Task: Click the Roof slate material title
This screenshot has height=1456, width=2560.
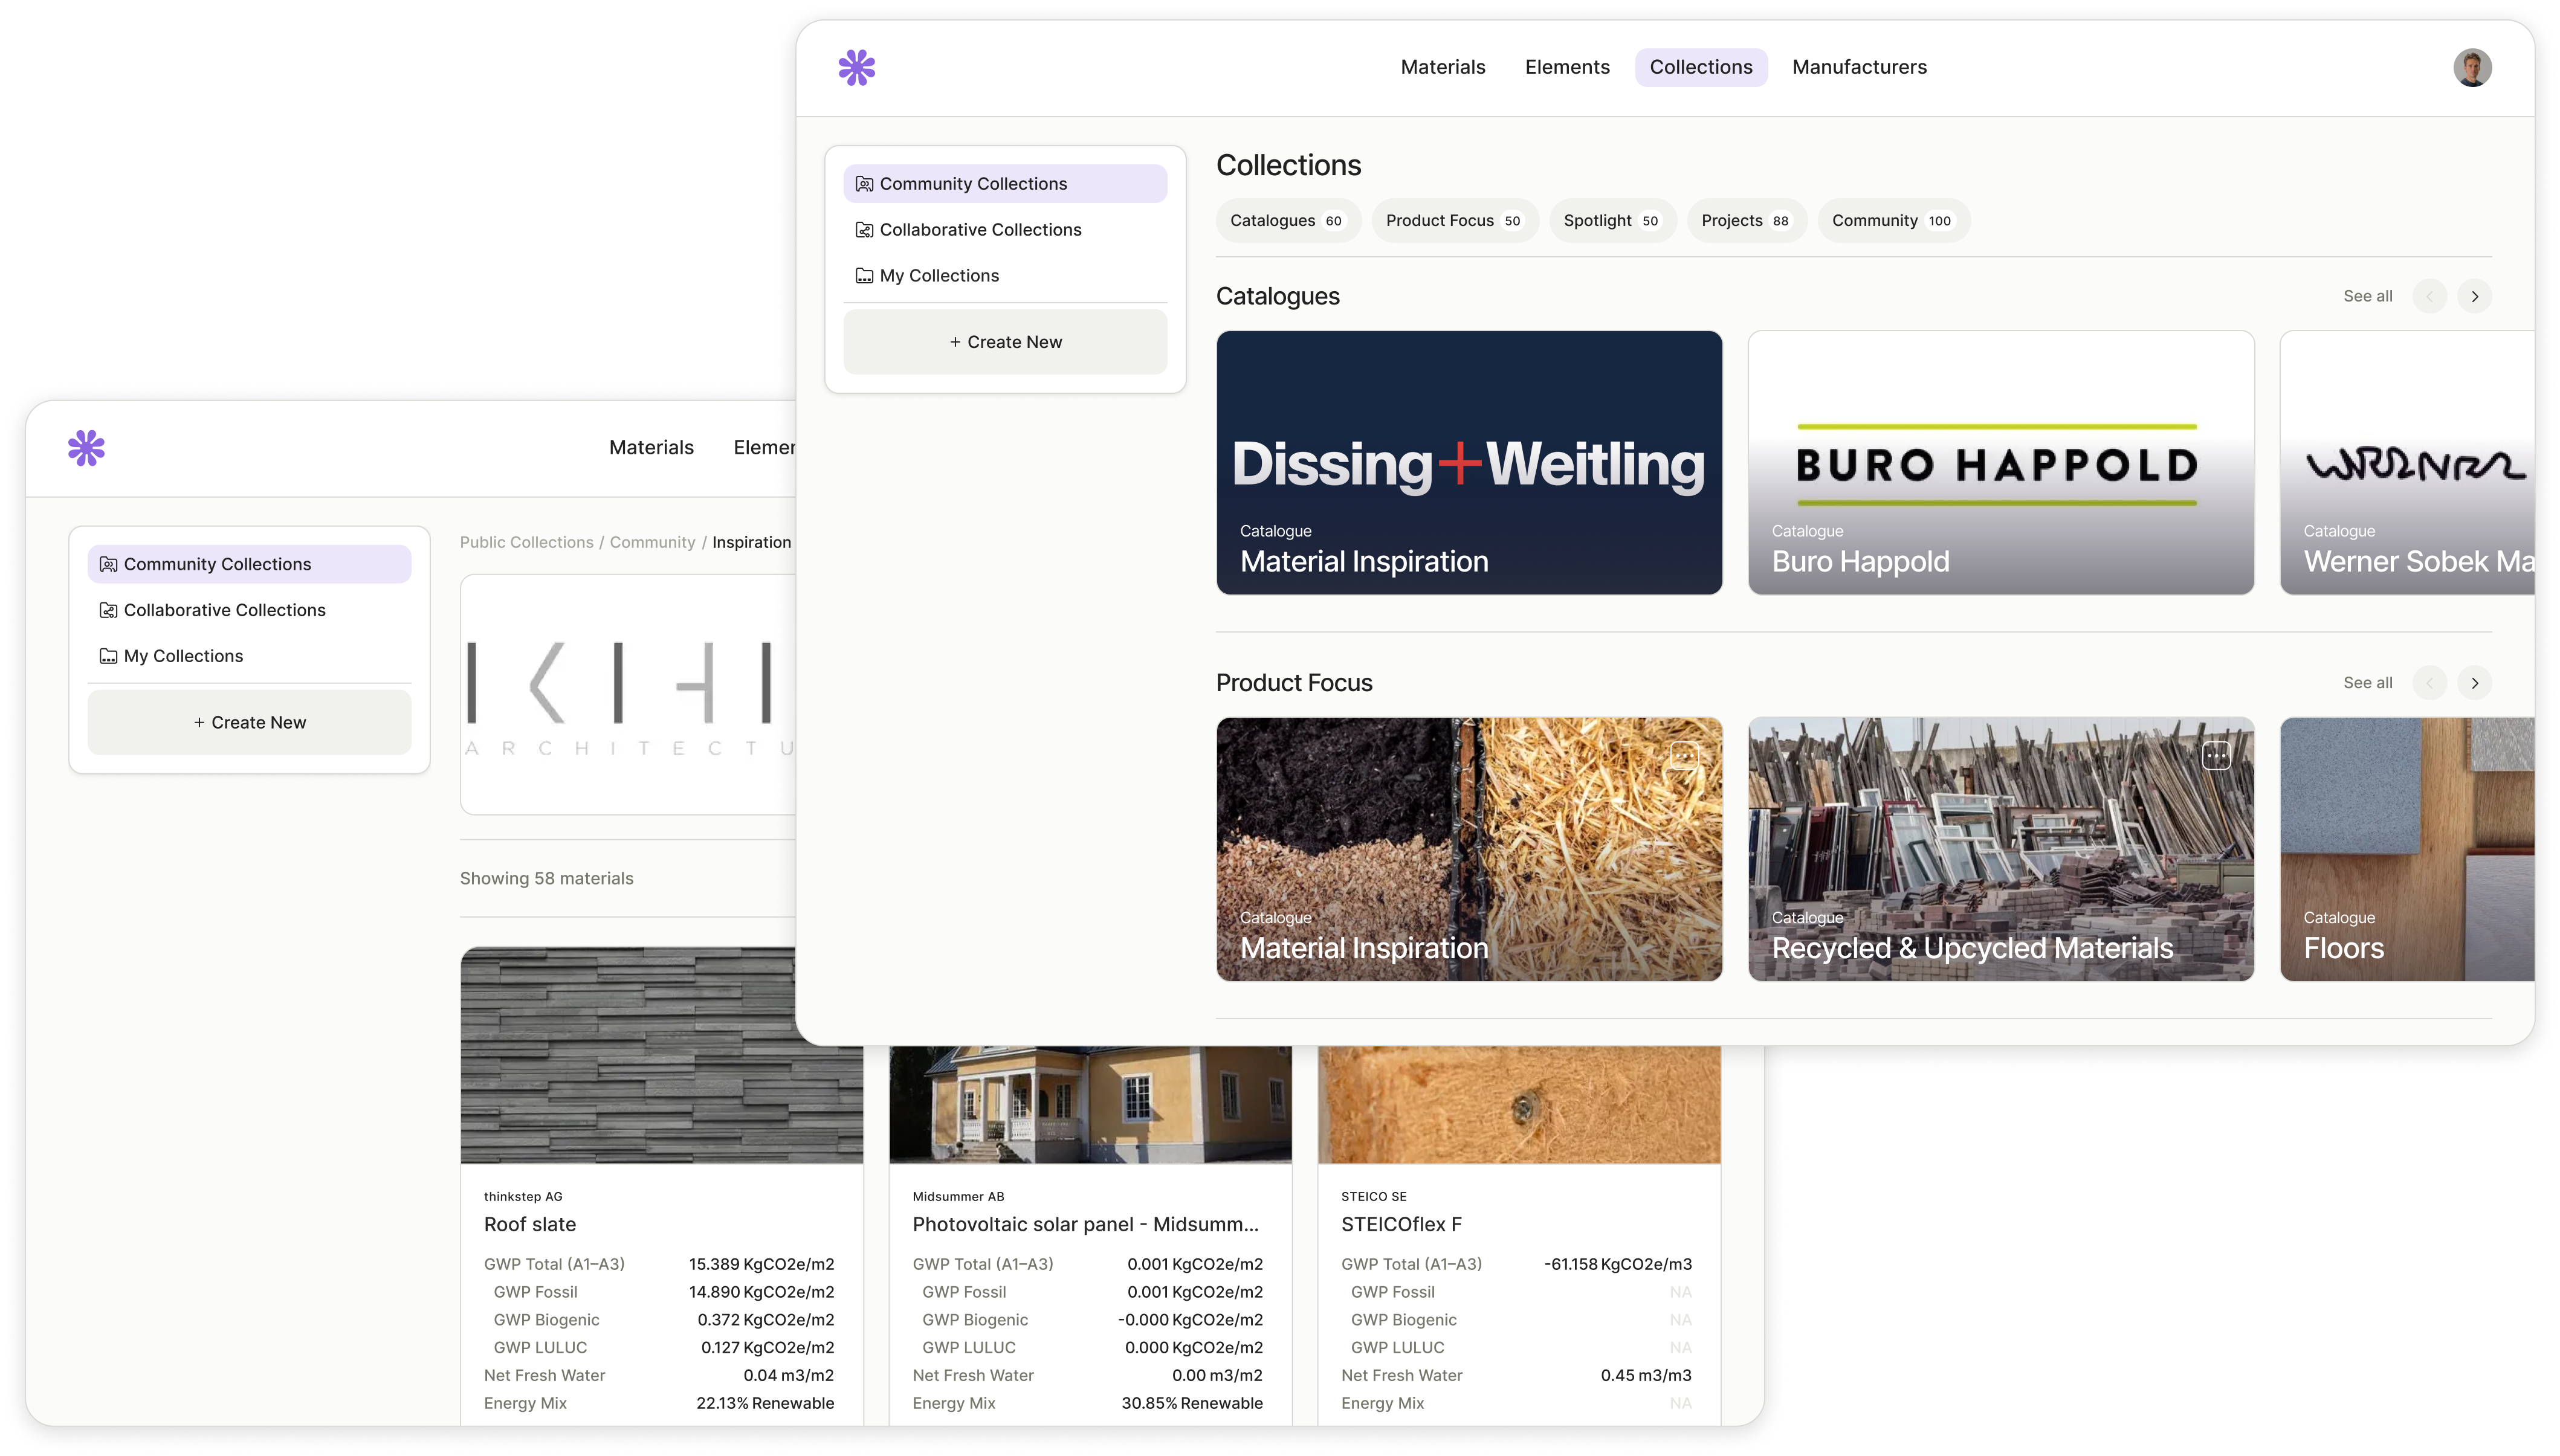Action: (530, 1225)
